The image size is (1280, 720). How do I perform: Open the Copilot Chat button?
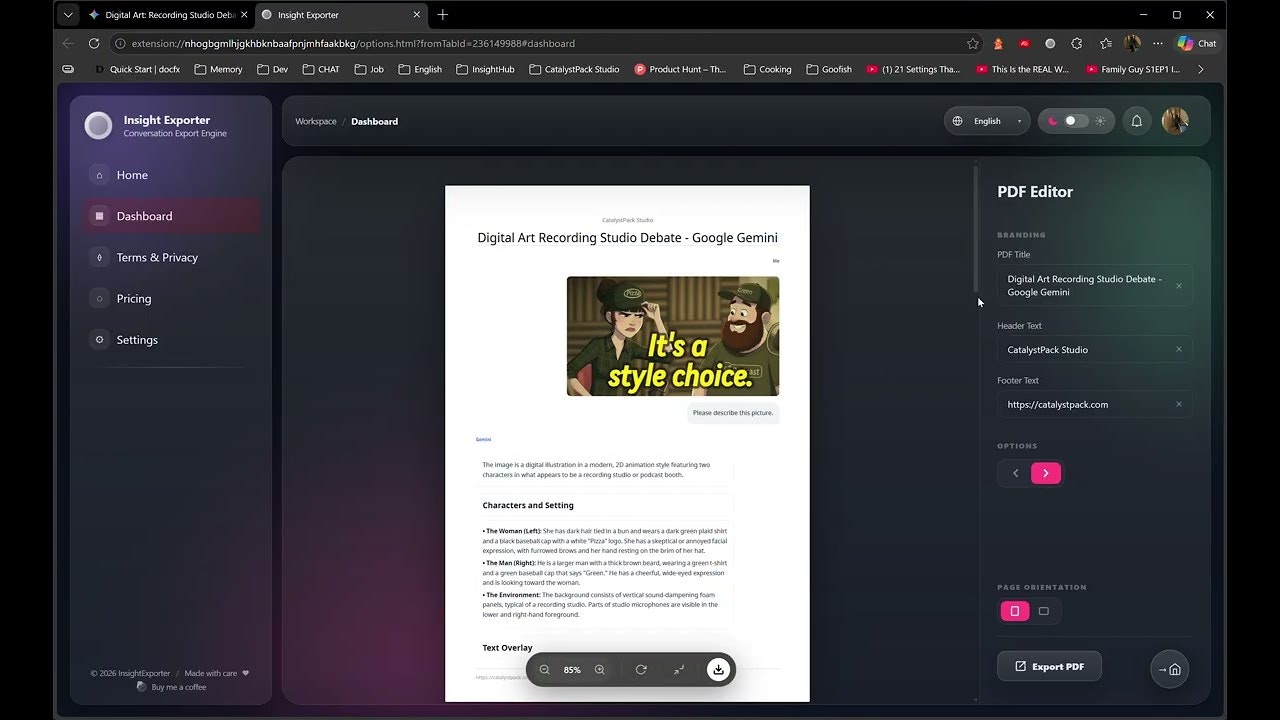[x=1197, y=43]
